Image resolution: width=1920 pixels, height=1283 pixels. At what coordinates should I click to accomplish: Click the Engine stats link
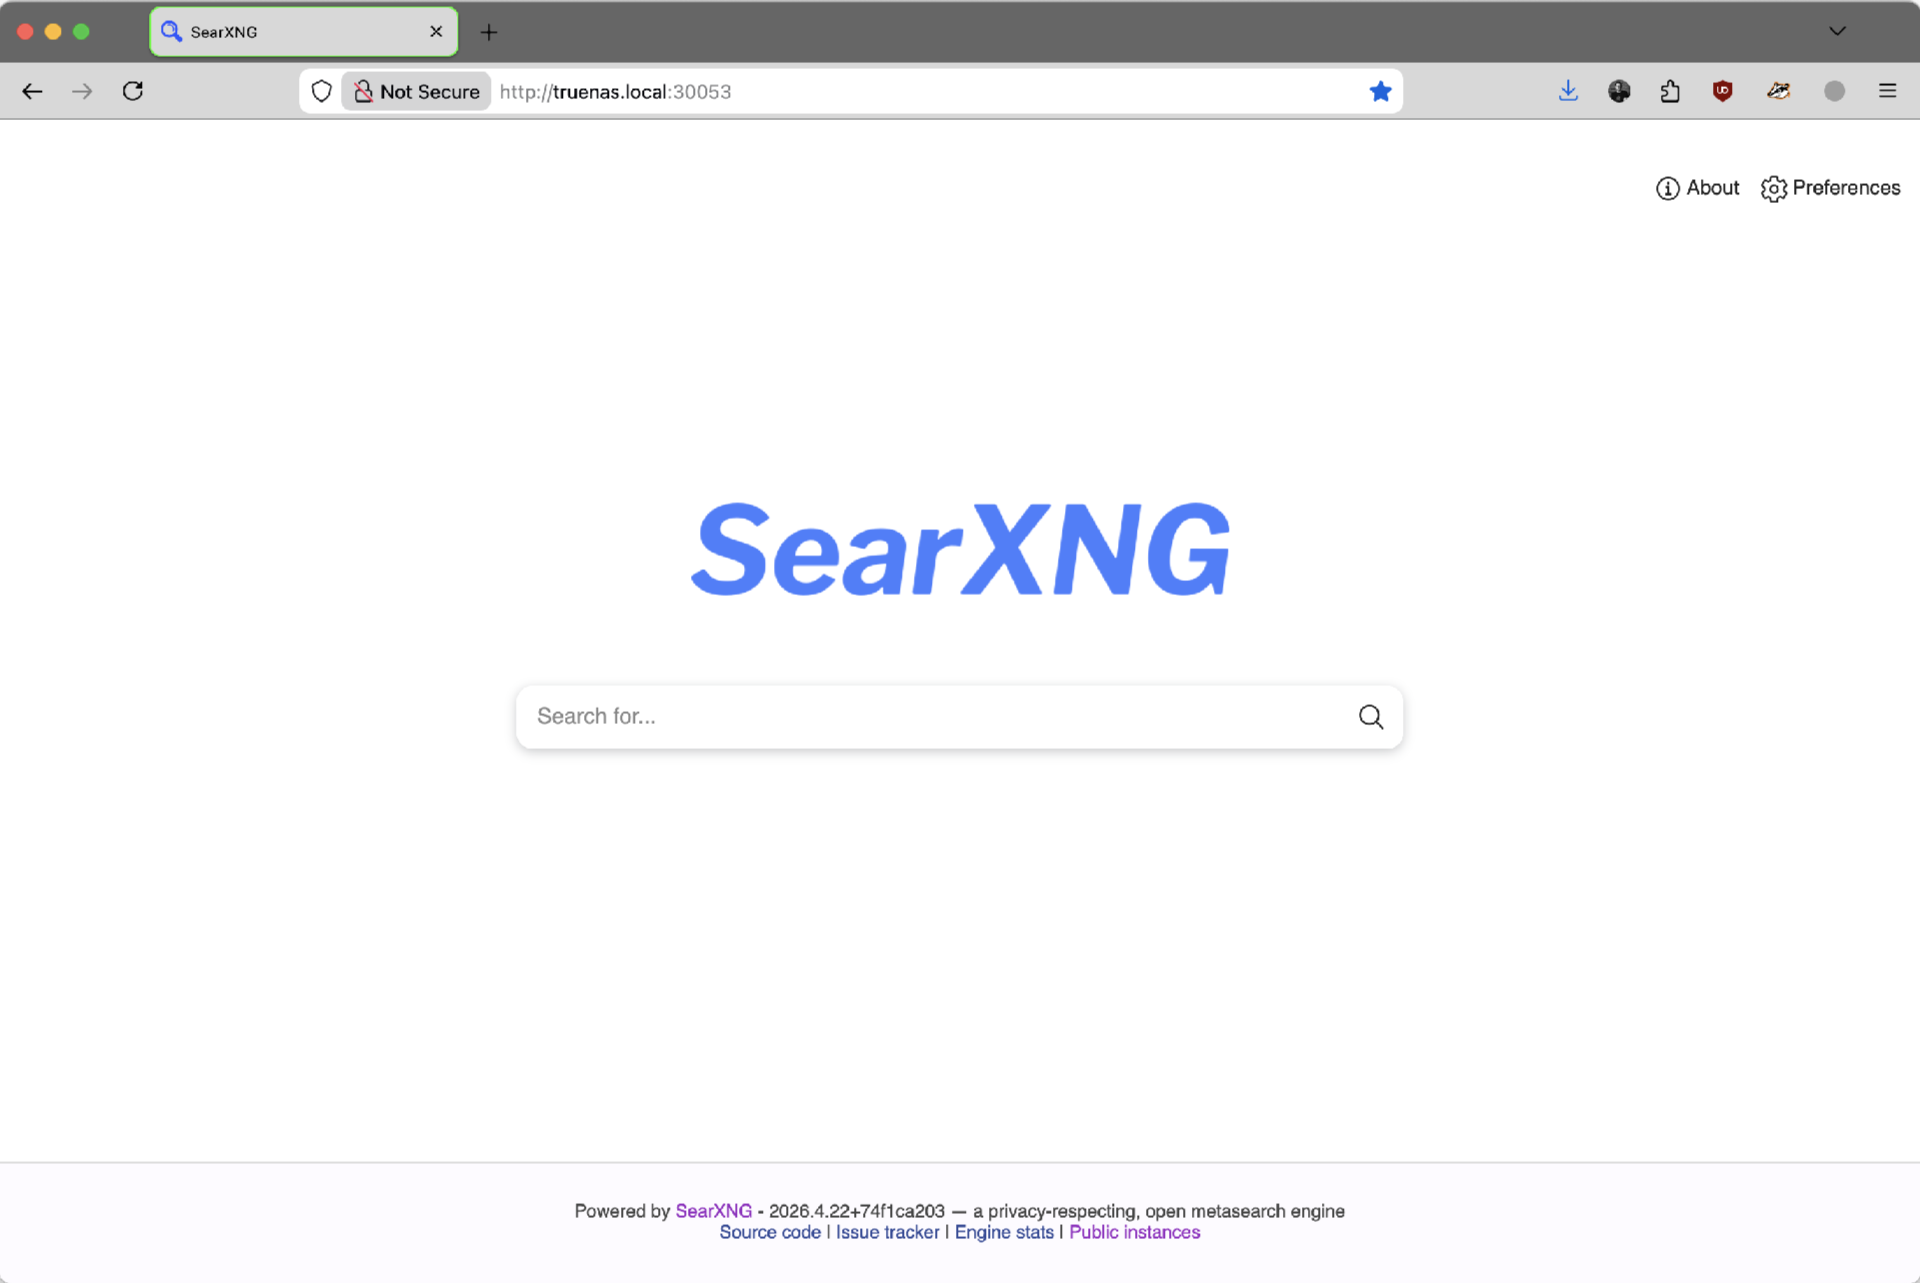click(x=1003, y=1232)
